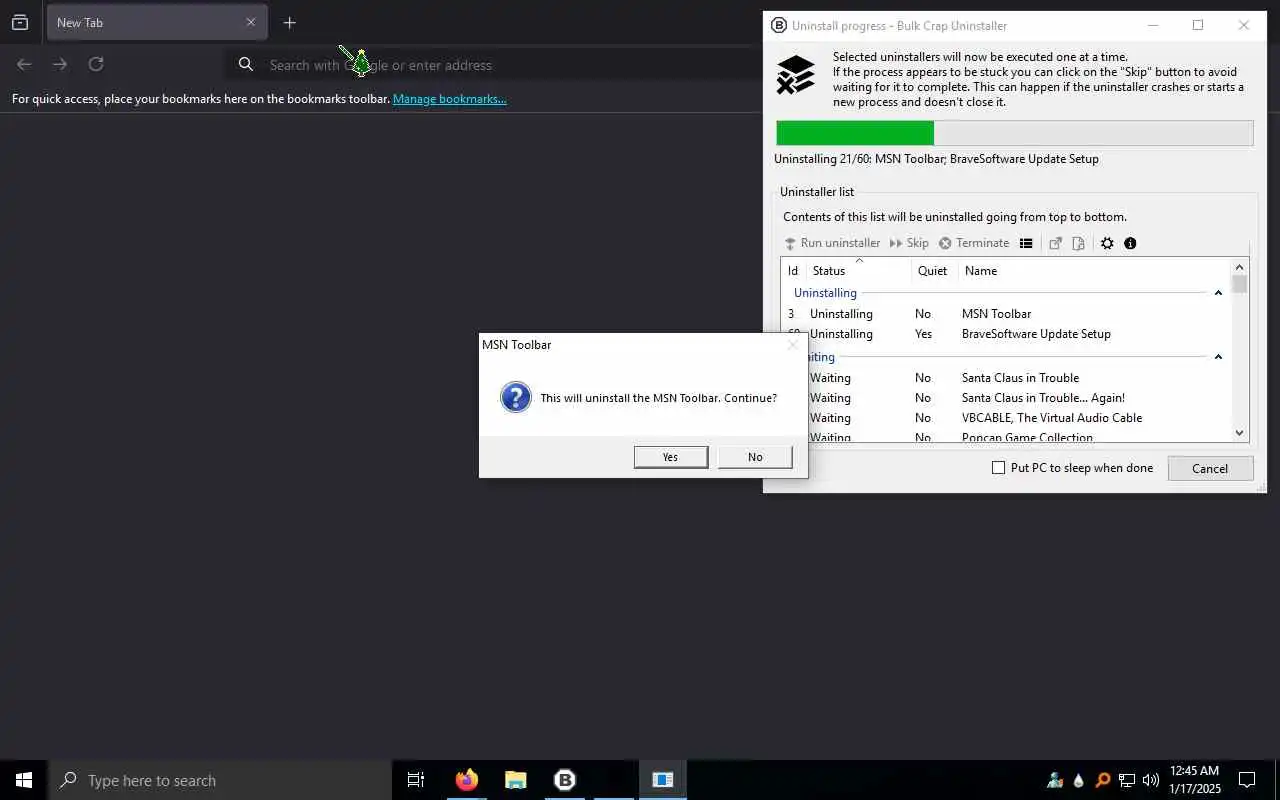1280x800 pixels.
Task: Click the taskbar Type here to search box
Action: (220, 780)
